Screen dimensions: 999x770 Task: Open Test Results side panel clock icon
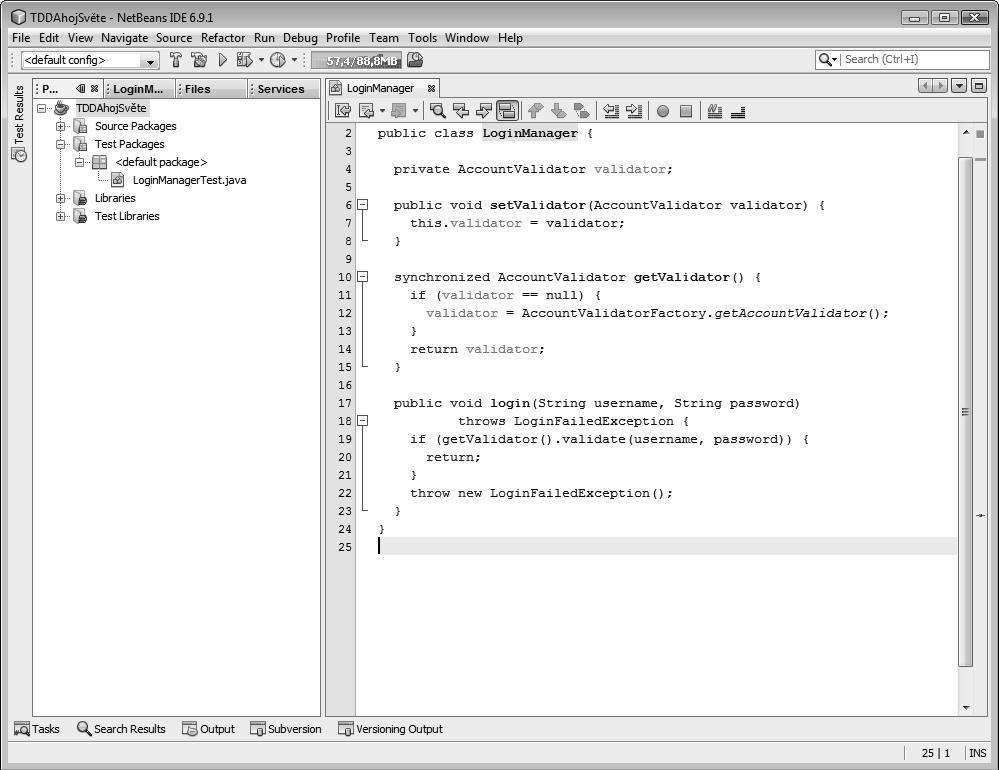pos(20,155)
